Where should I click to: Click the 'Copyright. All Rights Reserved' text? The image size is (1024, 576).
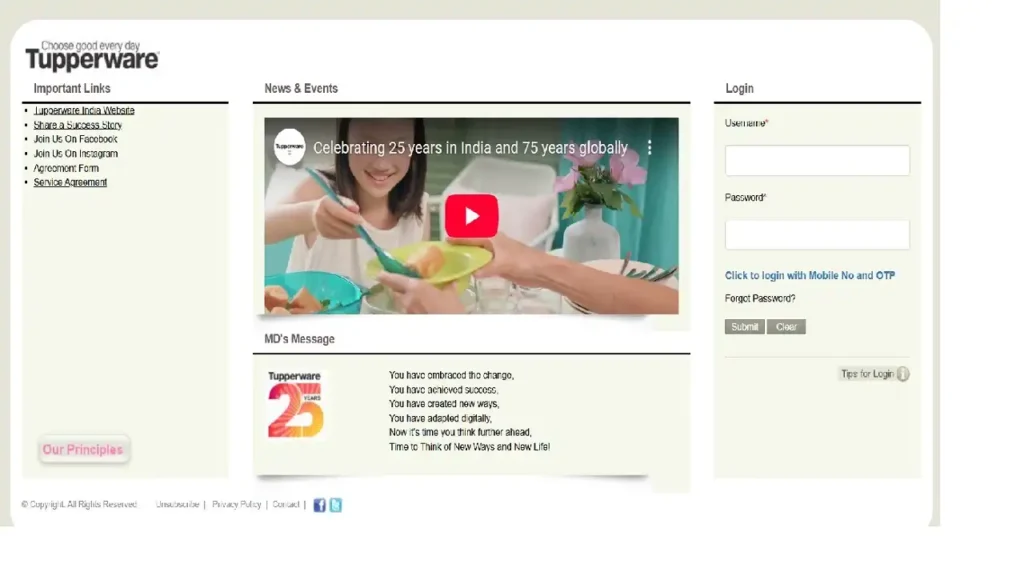click(x=79, y=504)
